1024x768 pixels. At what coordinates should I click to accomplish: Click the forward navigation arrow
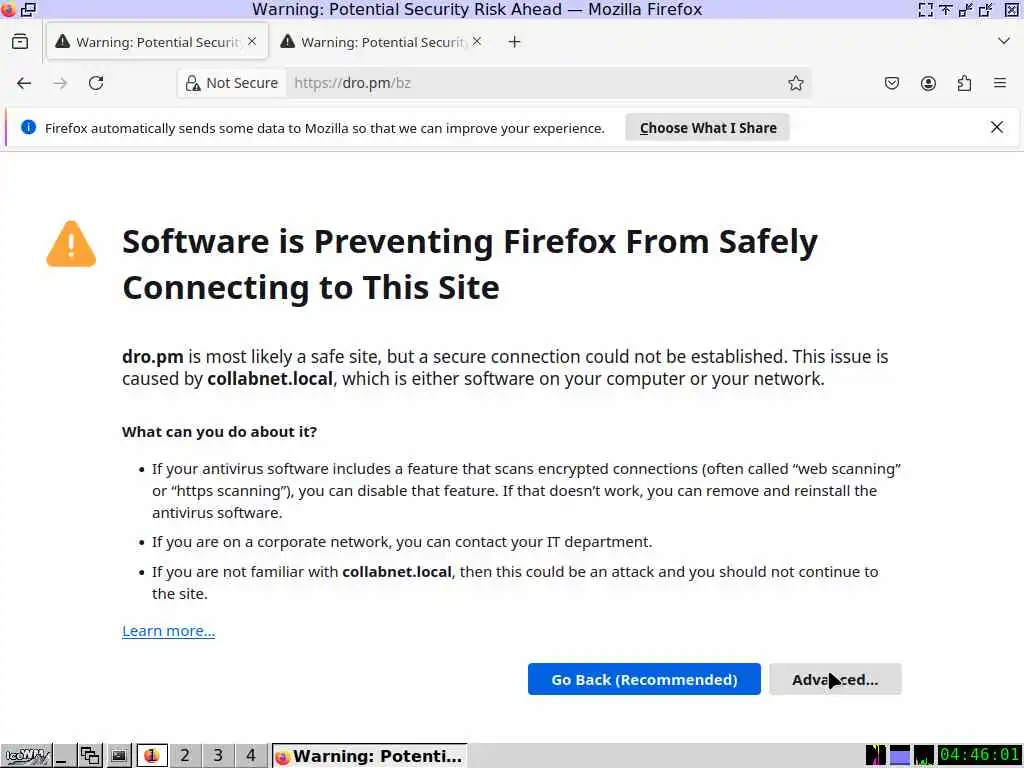point(60,83)
